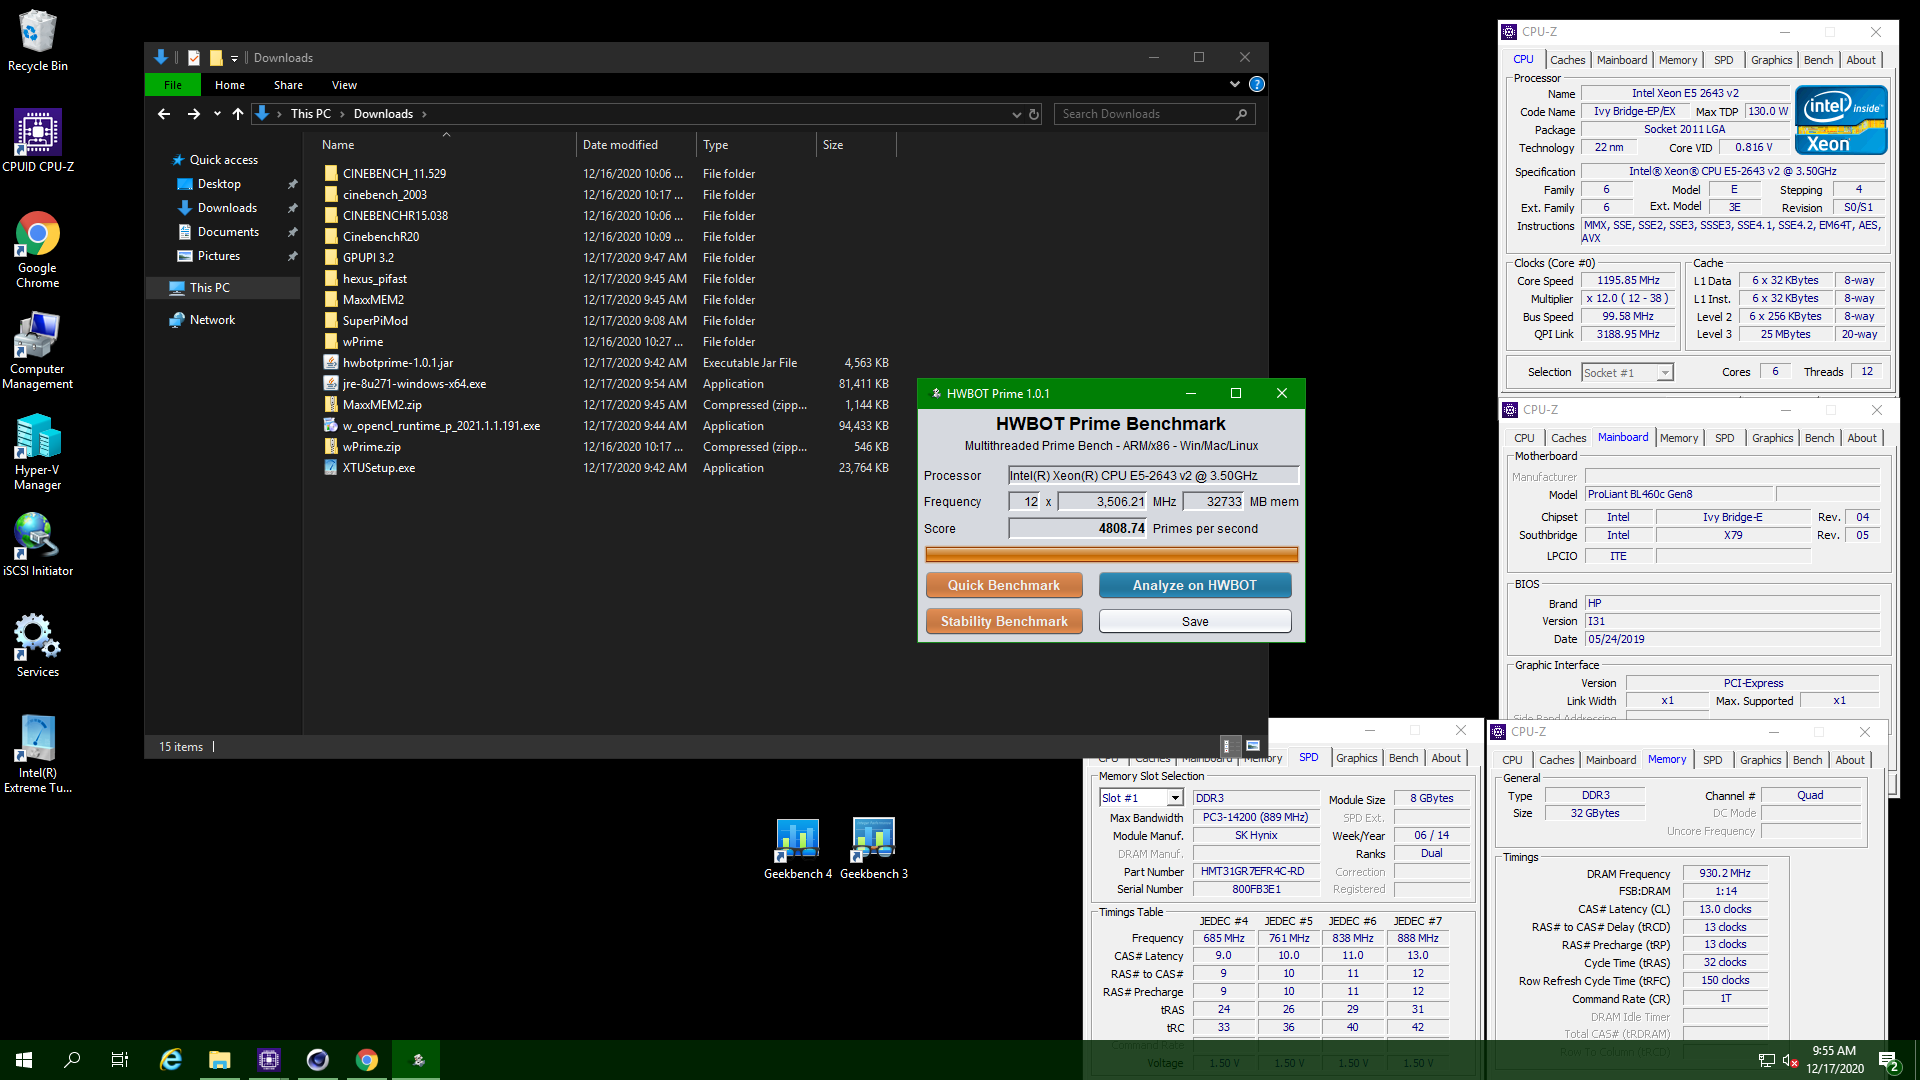Switch to CPU-Z on the taskbar
1920x1080 pixels.
(x=269, y=1060)
